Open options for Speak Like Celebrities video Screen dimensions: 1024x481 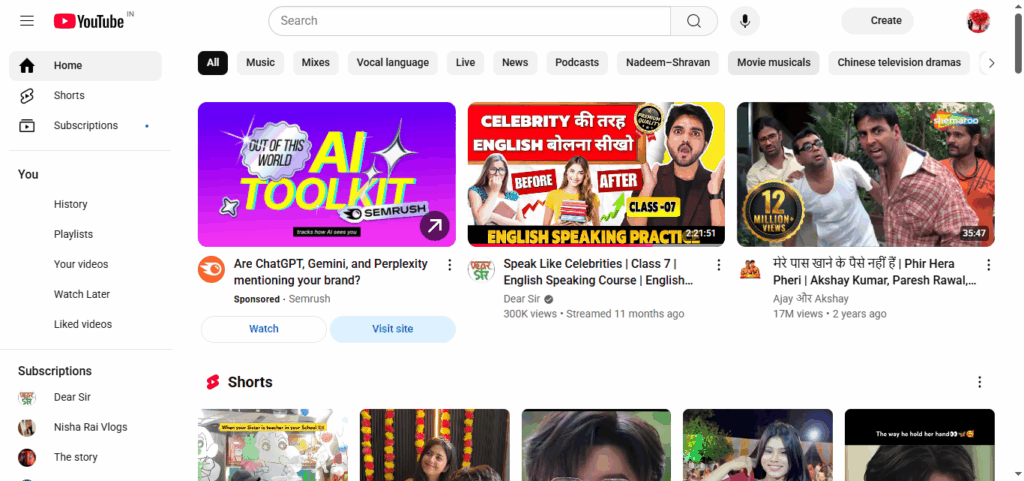coord(718,264)
